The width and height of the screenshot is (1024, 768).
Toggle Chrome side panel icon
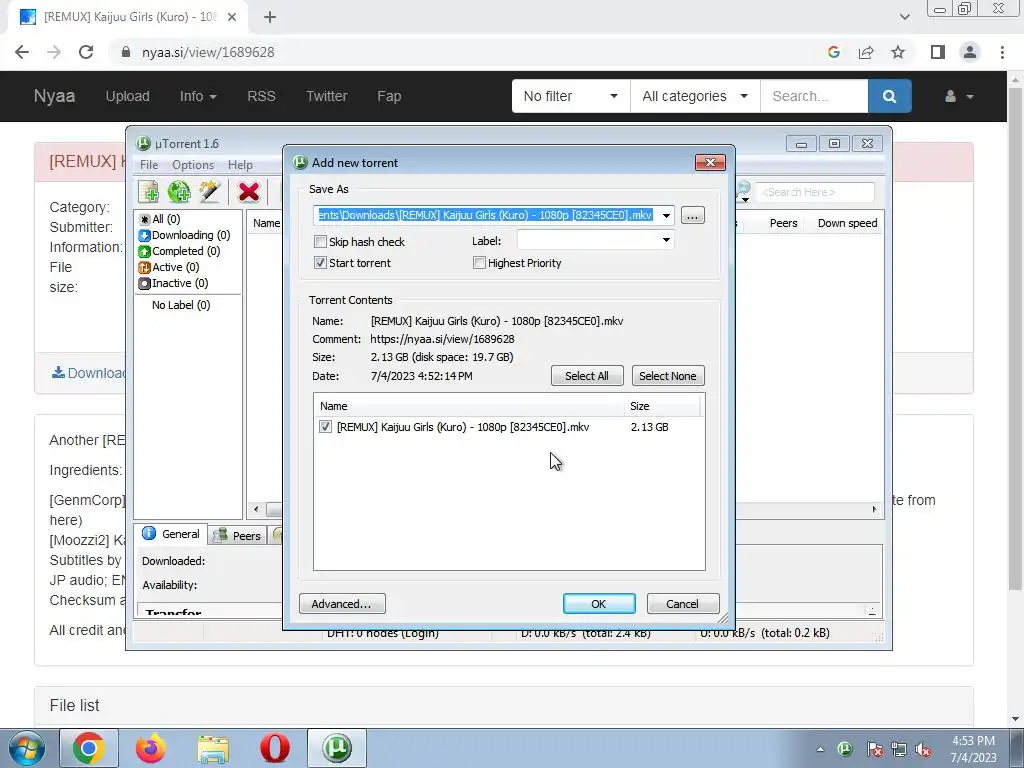(938, 52)
